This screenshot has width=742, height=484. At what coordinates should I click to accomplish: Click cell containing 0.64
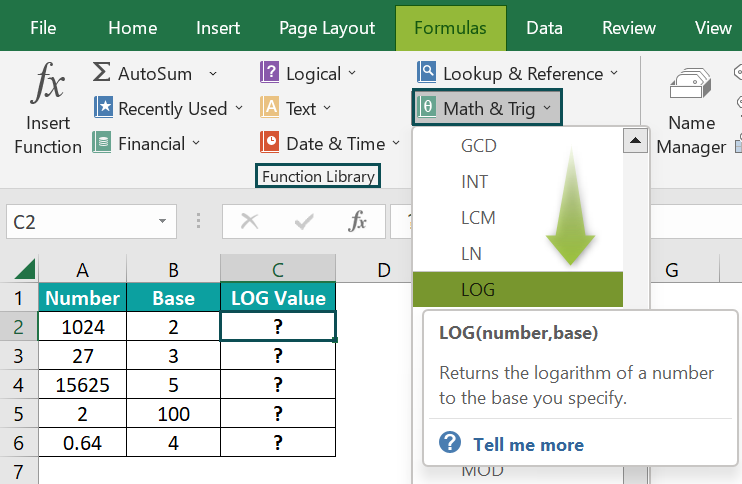[82, 443]
